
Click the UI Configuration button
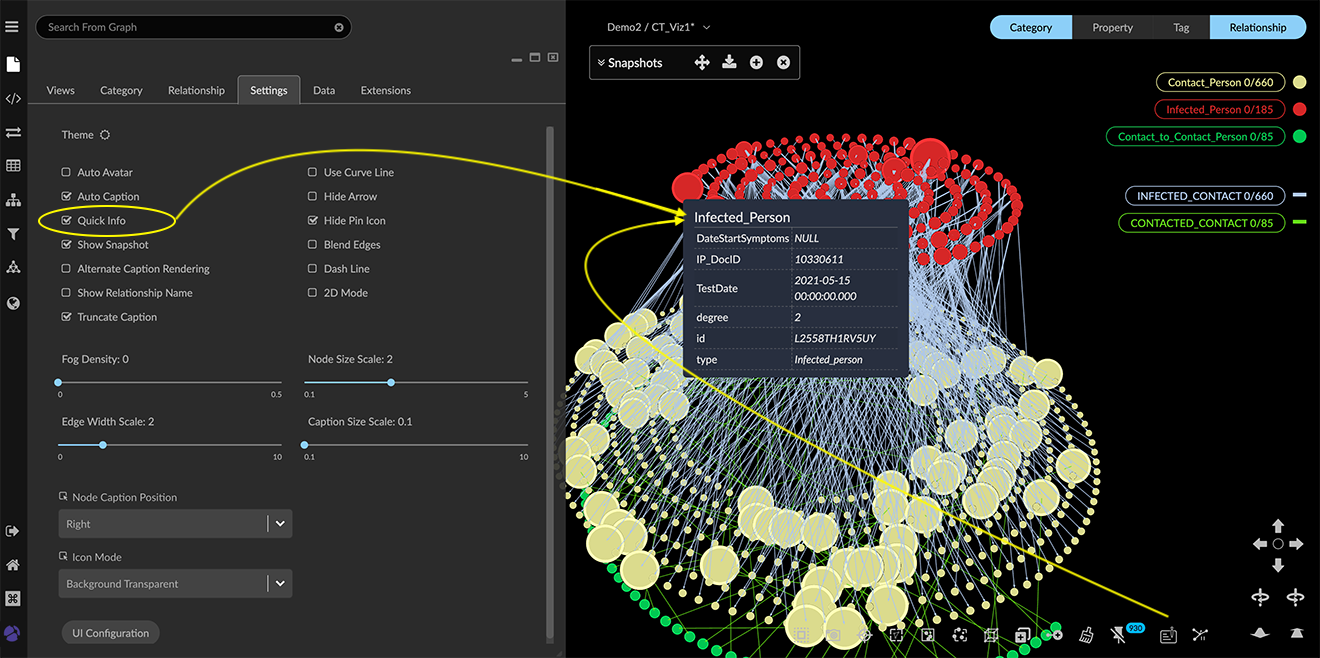[110, 633]
